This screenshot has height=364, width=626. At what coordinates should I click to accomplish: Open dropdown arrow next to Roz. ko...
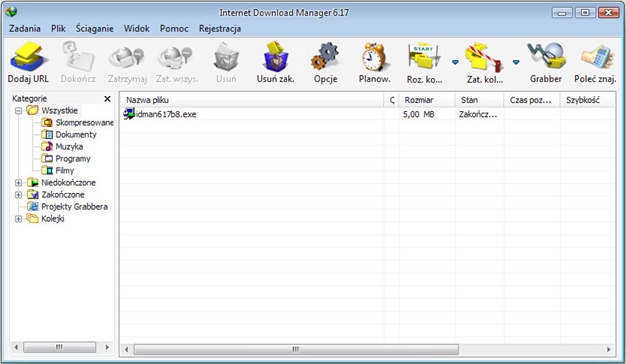pos(455,62)
